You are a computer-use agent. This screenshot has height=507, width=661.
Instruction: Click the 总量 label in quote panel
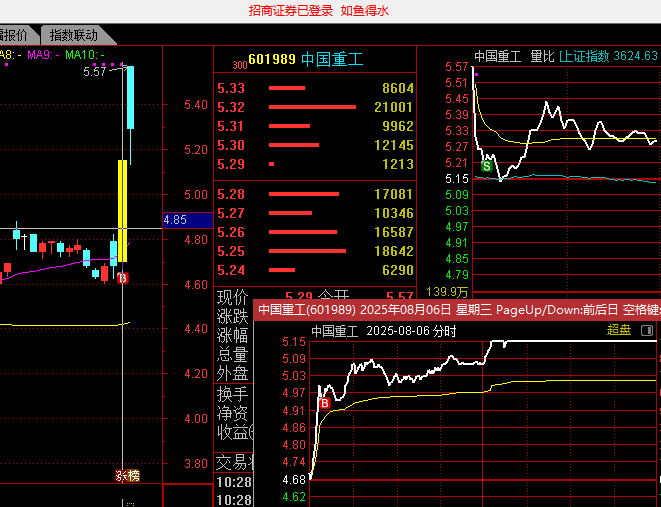click(x=232, y=354)
